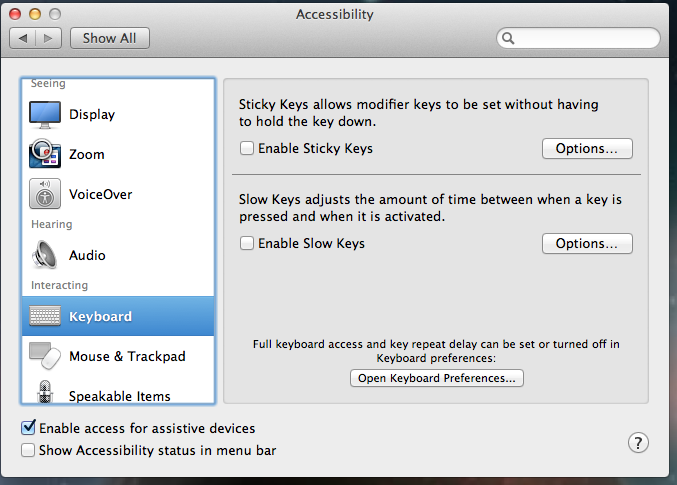
Task: Select the VoiceOver icon
Action: click(x=45, y=194)
